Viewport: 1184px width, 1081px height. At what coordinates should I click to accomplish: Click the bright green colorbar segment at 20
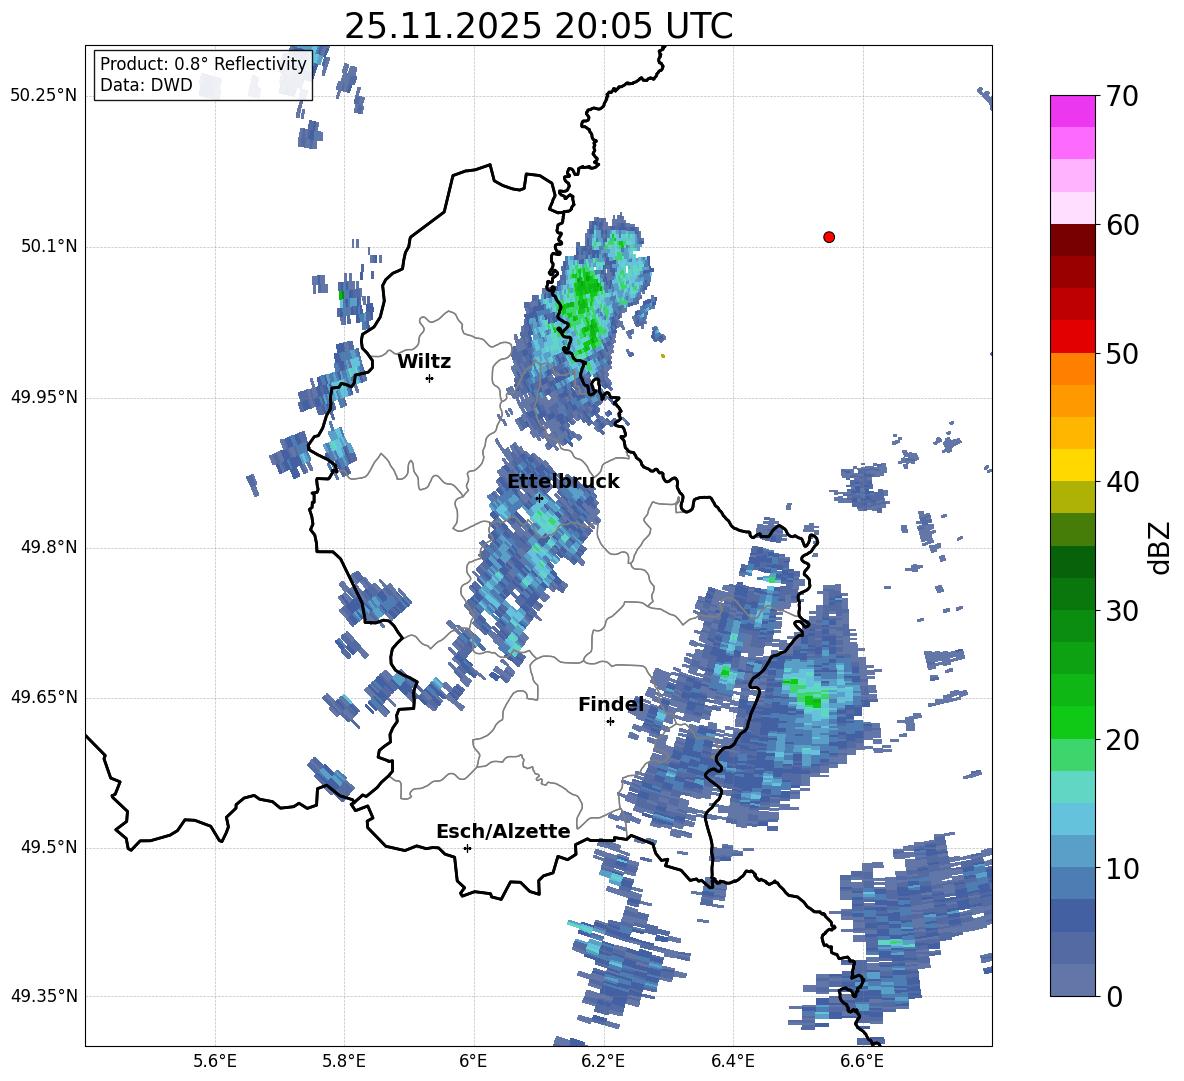tap(1072, 722)
